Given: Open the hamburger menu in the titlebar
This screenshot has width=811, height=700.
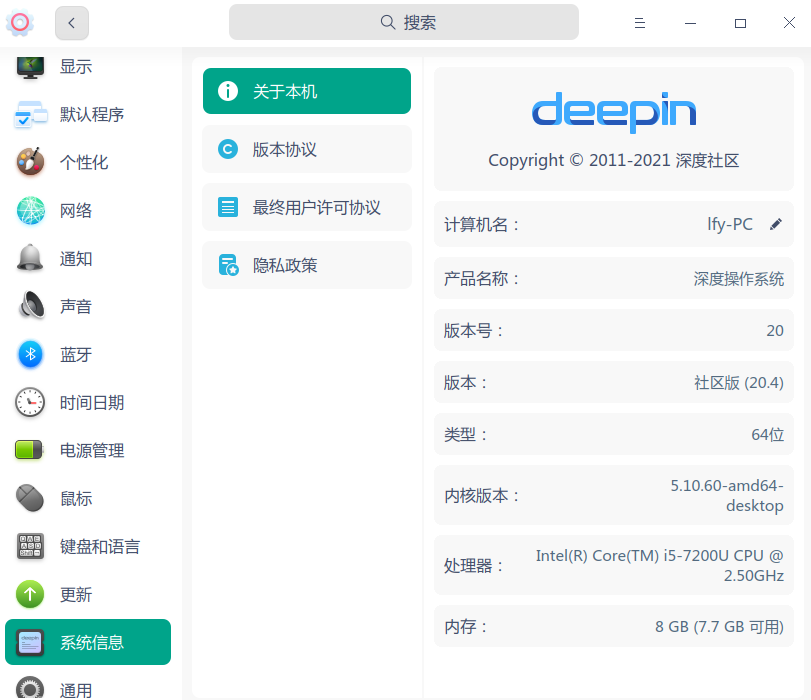Looking at the screenshot, I should click(x=639, y=22).
